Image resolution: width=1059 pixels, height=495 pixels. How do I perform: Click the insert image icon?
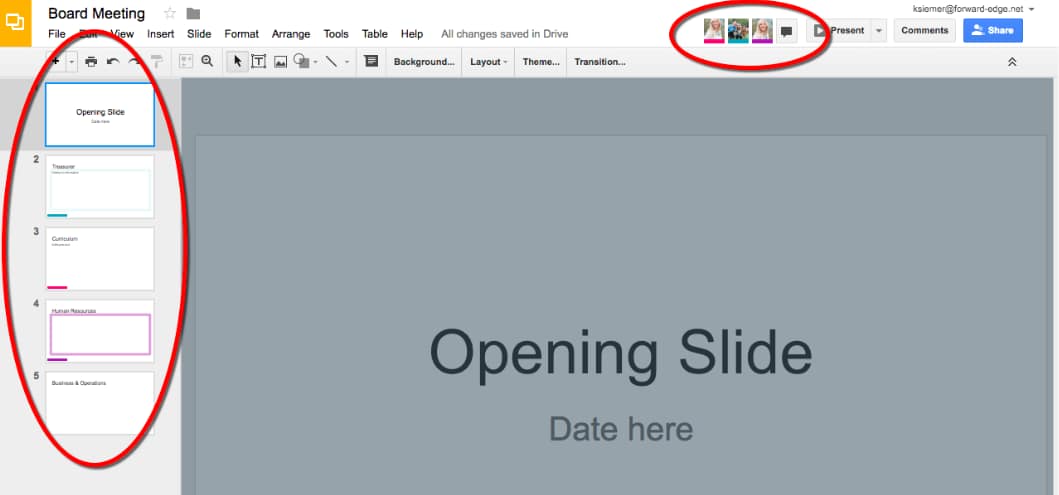click(280, 62)
